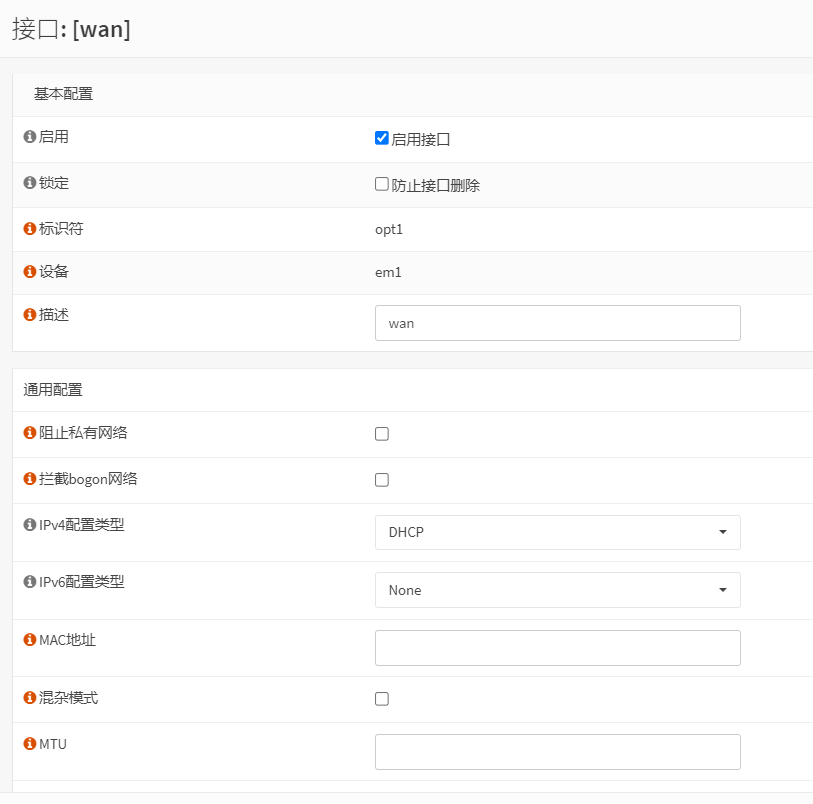
Task: Click the 描述 text field containing wan
Action: pyautogui.click(x=557, y=323)
